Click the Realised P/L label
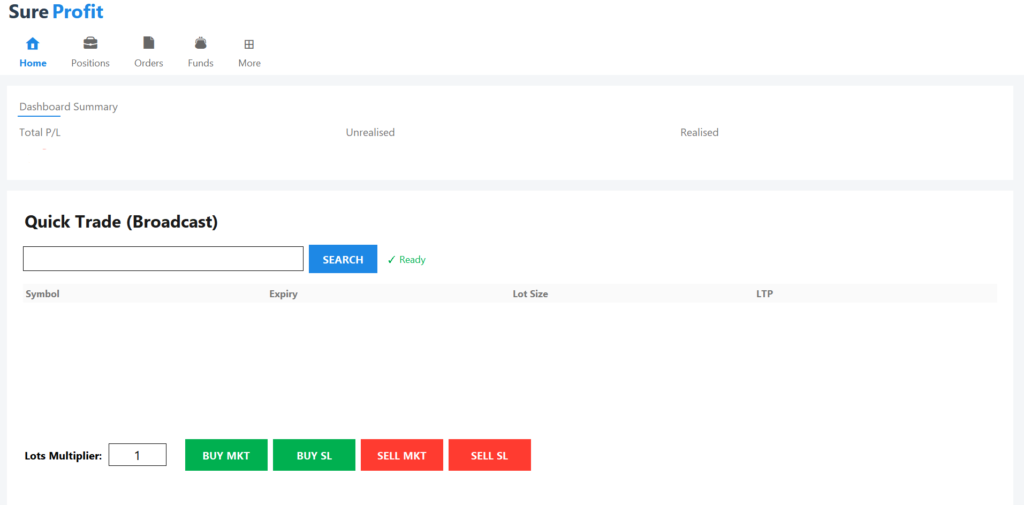 point(699,132)
